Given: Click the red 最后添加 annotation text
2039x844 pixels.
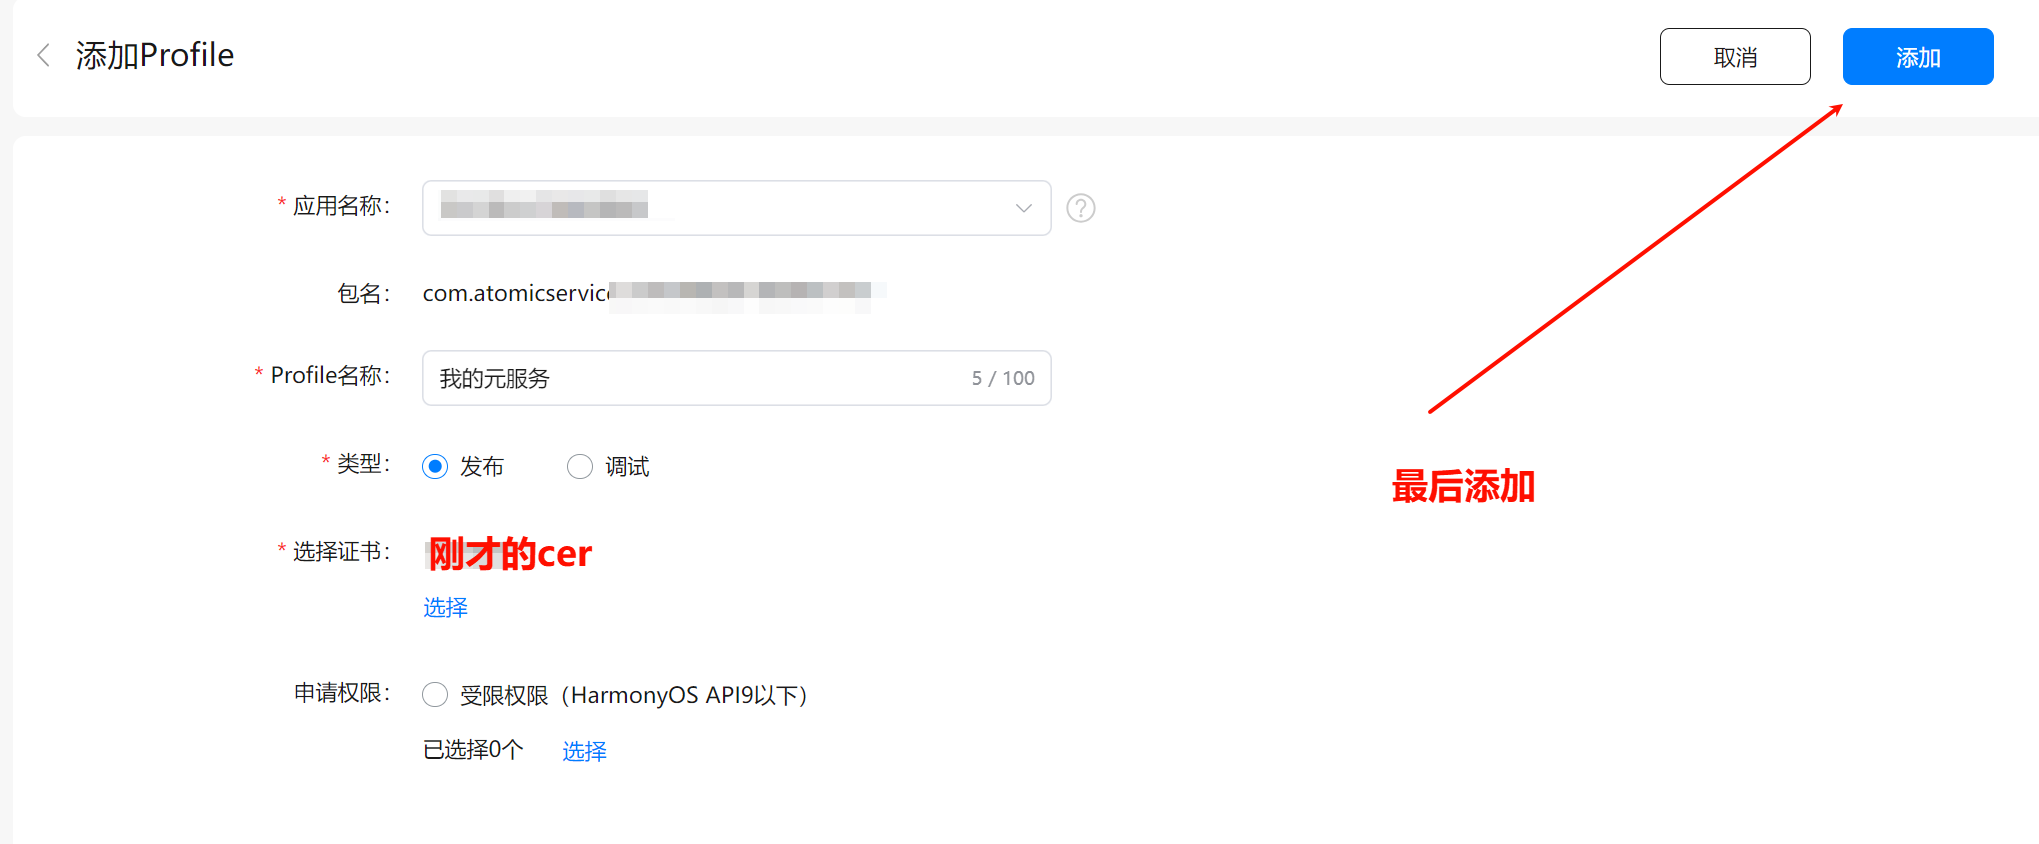Looking at the screenshot, I should pos(1463,487).
